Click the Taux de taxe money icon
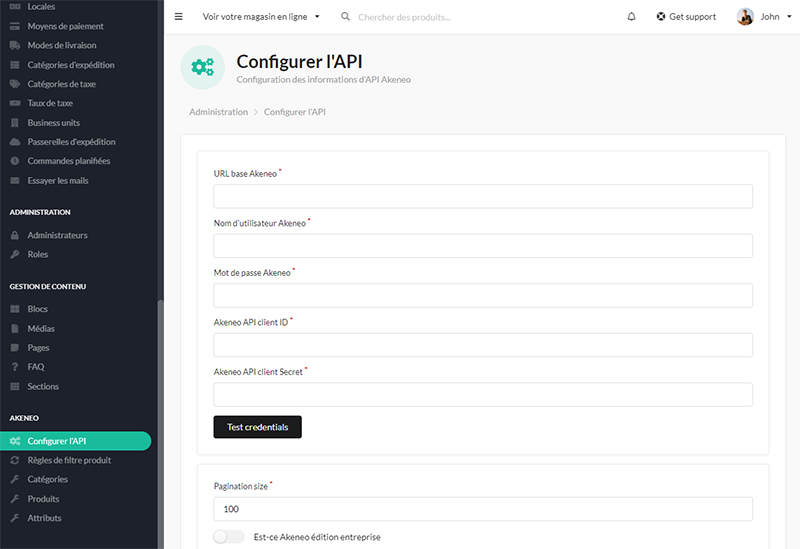Screen dimensions: 800x549 [x=15, y=103]
